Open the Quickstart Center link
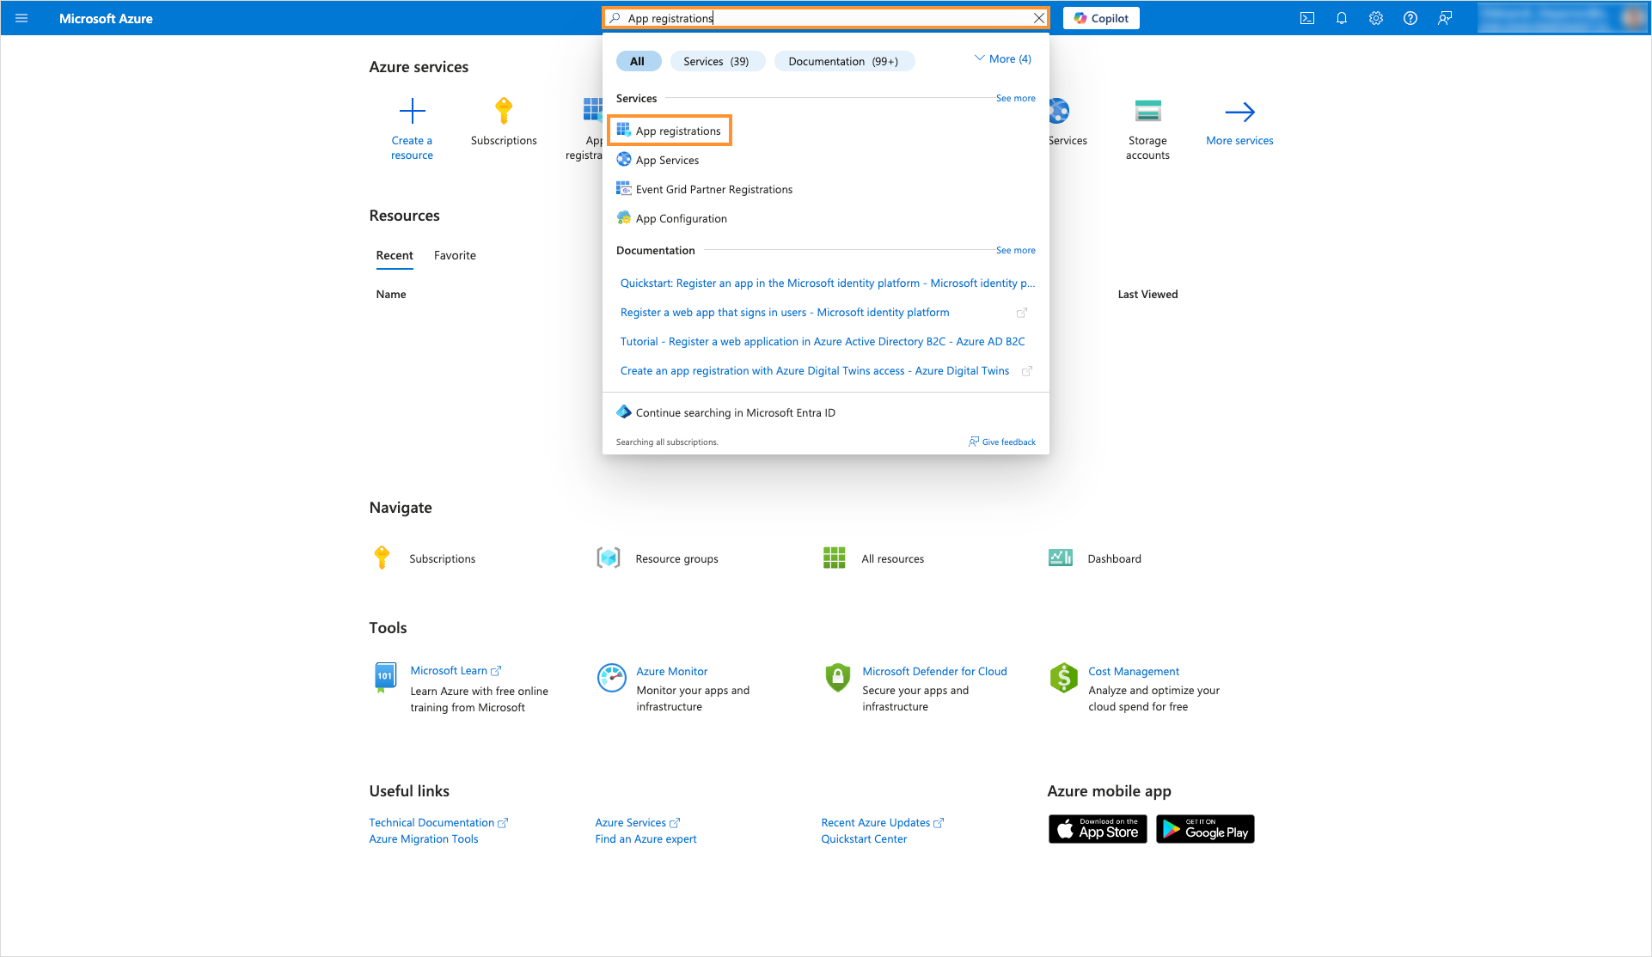The height and width of the screenshot is (957, 1652). [863, 839]
